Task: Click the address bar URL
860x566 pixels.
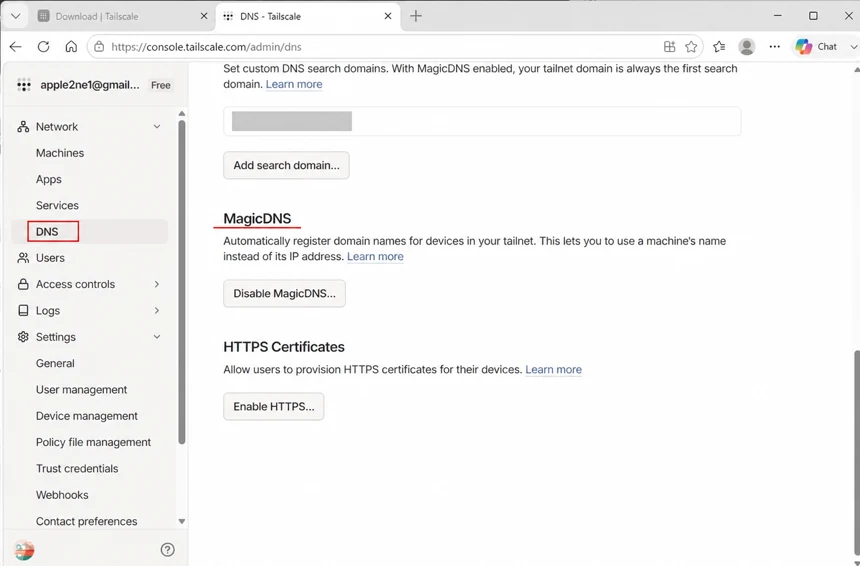Action: coord(206,47)
